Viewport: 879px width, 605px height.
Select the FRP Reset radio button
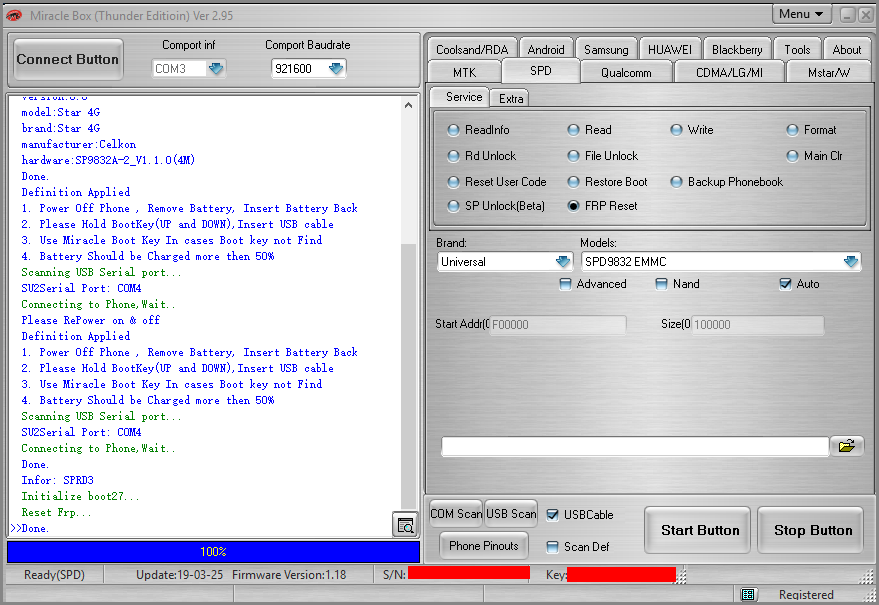[x=573, y=206]
